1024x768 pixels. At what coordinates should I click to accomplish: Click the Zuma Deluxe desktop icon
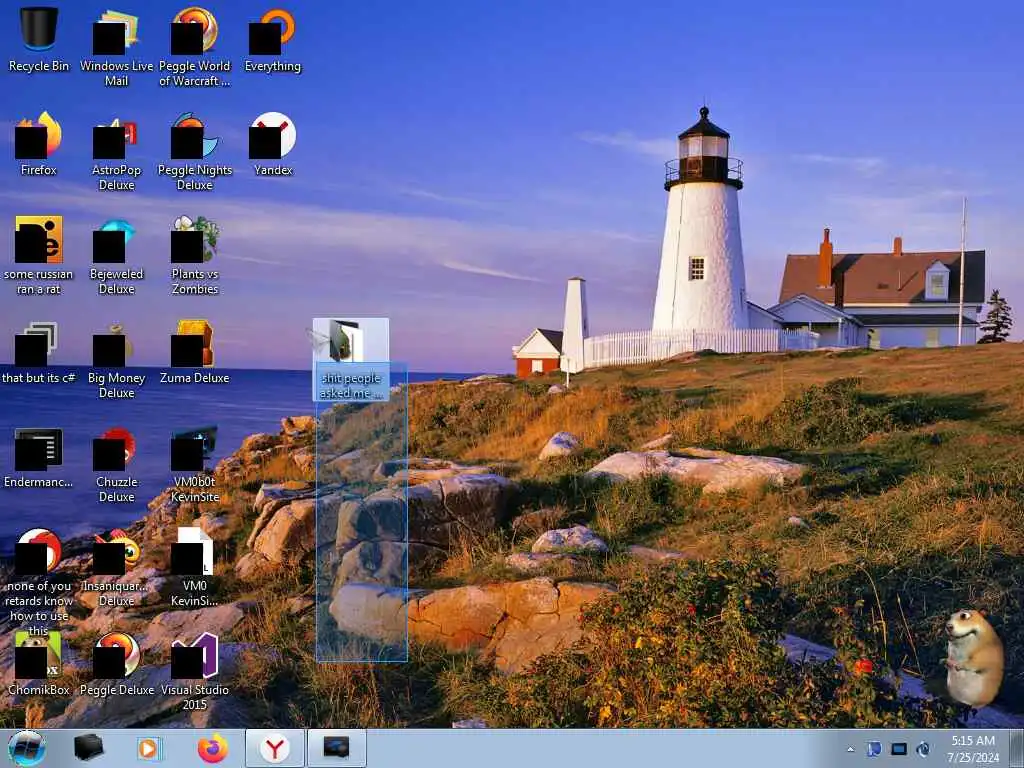(x=195, y=351)
